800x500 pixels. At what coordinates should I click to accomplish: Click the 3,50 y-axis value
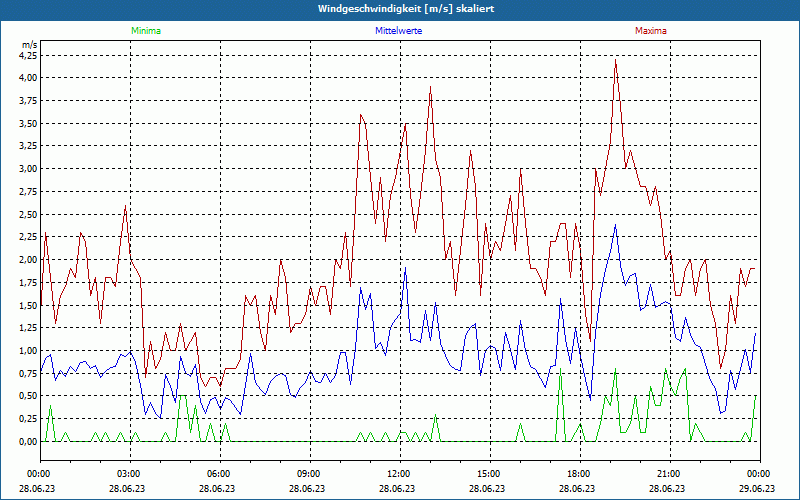click(x=28, y=123)
